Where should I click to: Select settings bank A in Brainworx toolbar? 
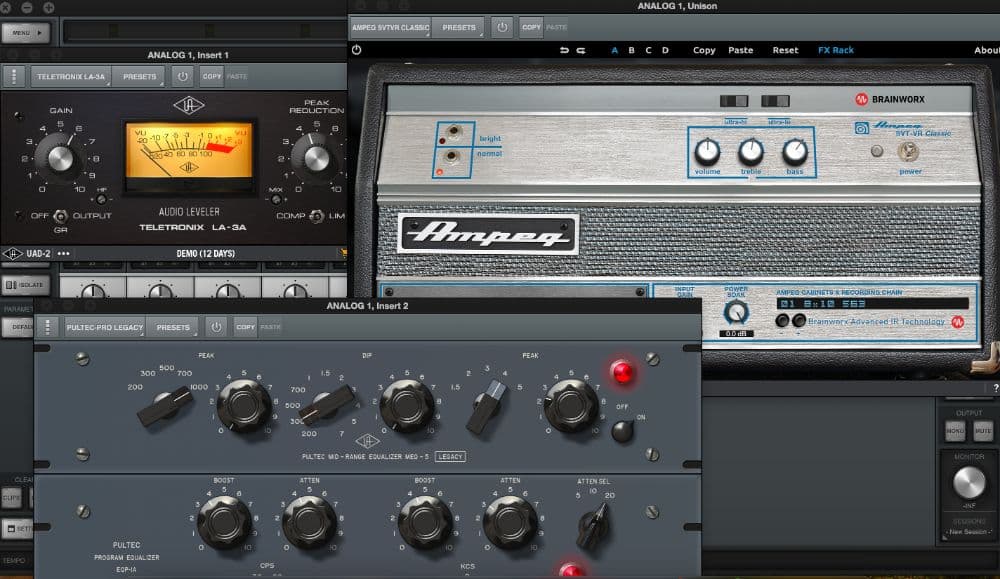pyautogui.click(x=615, y=50)
